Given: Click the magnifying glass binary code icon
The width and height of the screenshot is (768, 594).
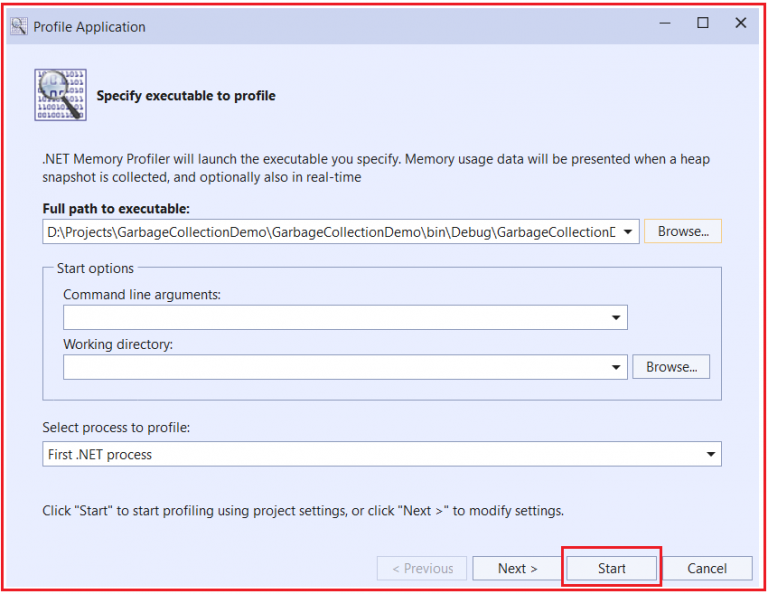Looking at the screenshot, I should (60, 95).
